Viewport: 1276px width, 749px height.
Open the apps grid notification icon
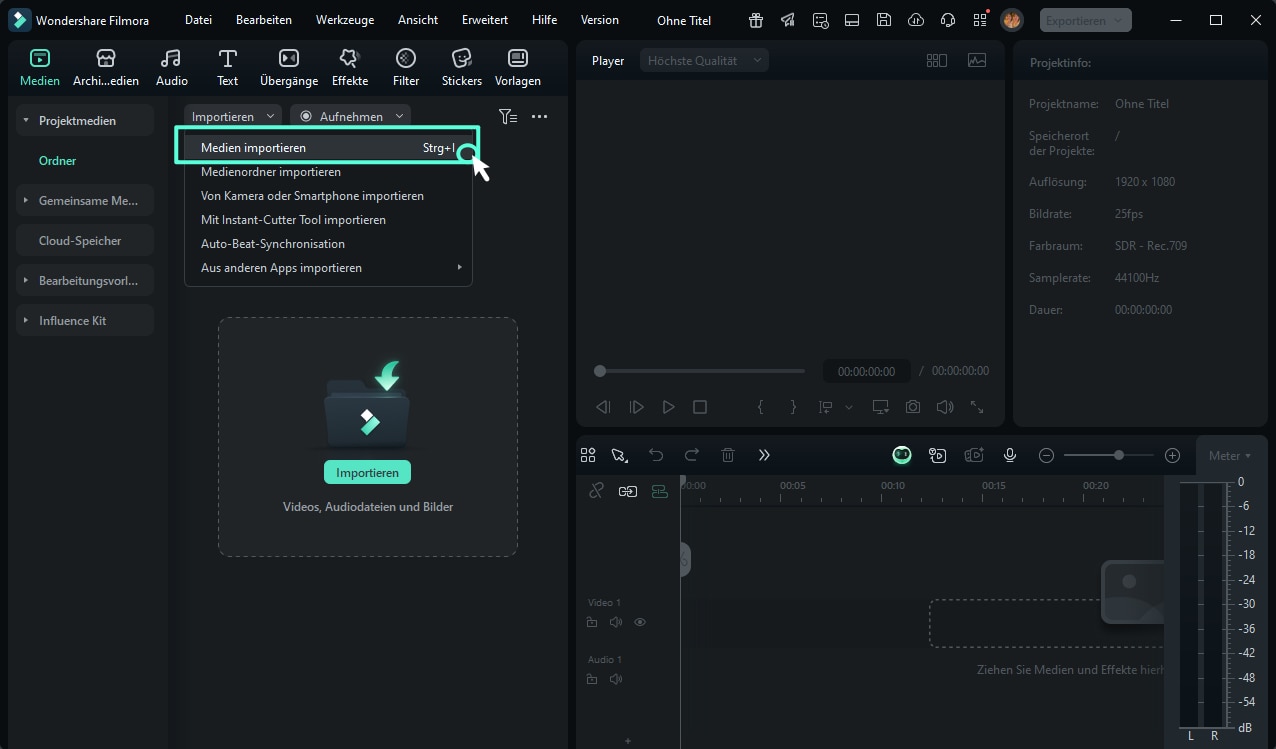point(980,20)
